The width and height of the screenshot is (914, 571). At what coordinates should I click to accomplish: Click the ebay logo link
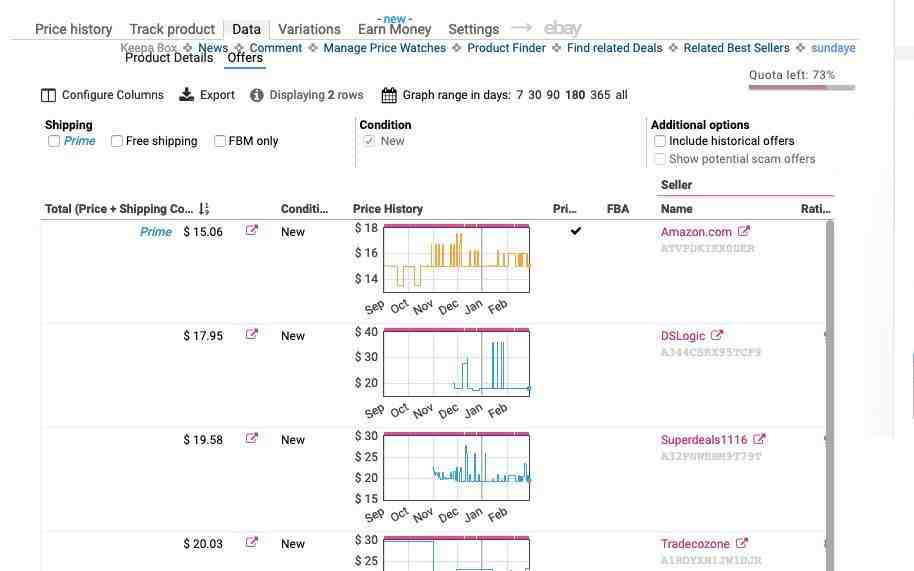click(x=563, y=28)
